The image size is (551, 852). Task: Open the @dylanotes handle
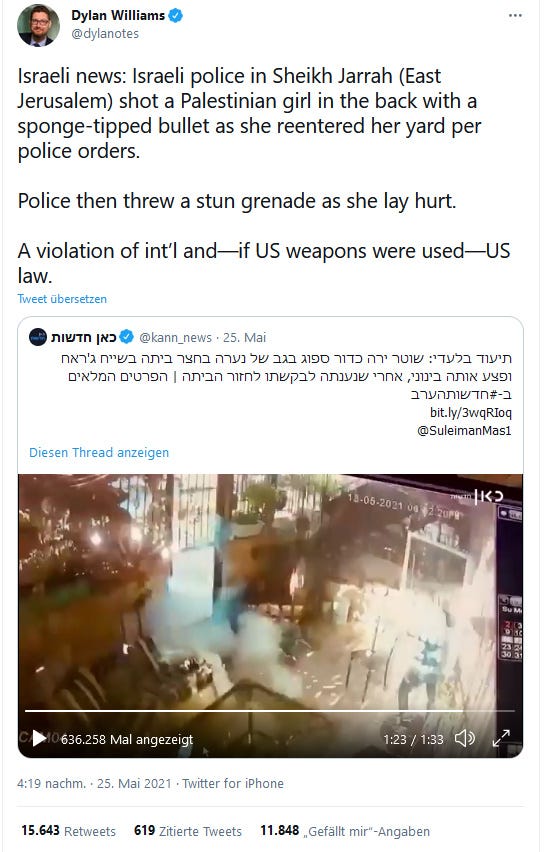pyautogui.click(x=105, y=34)
